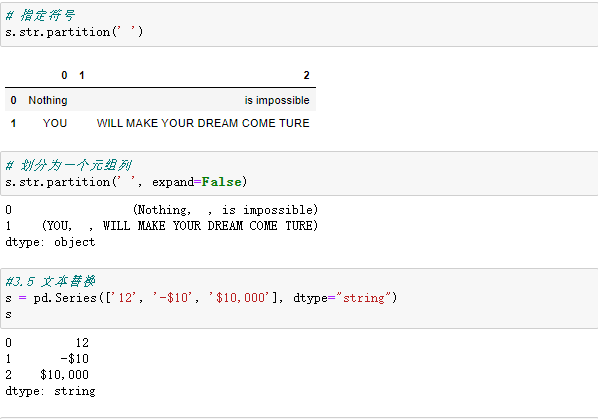Click comment '#3.5 文本替换'
The height and width of the screenshot is (419, 598).
(x=50, y=281)
